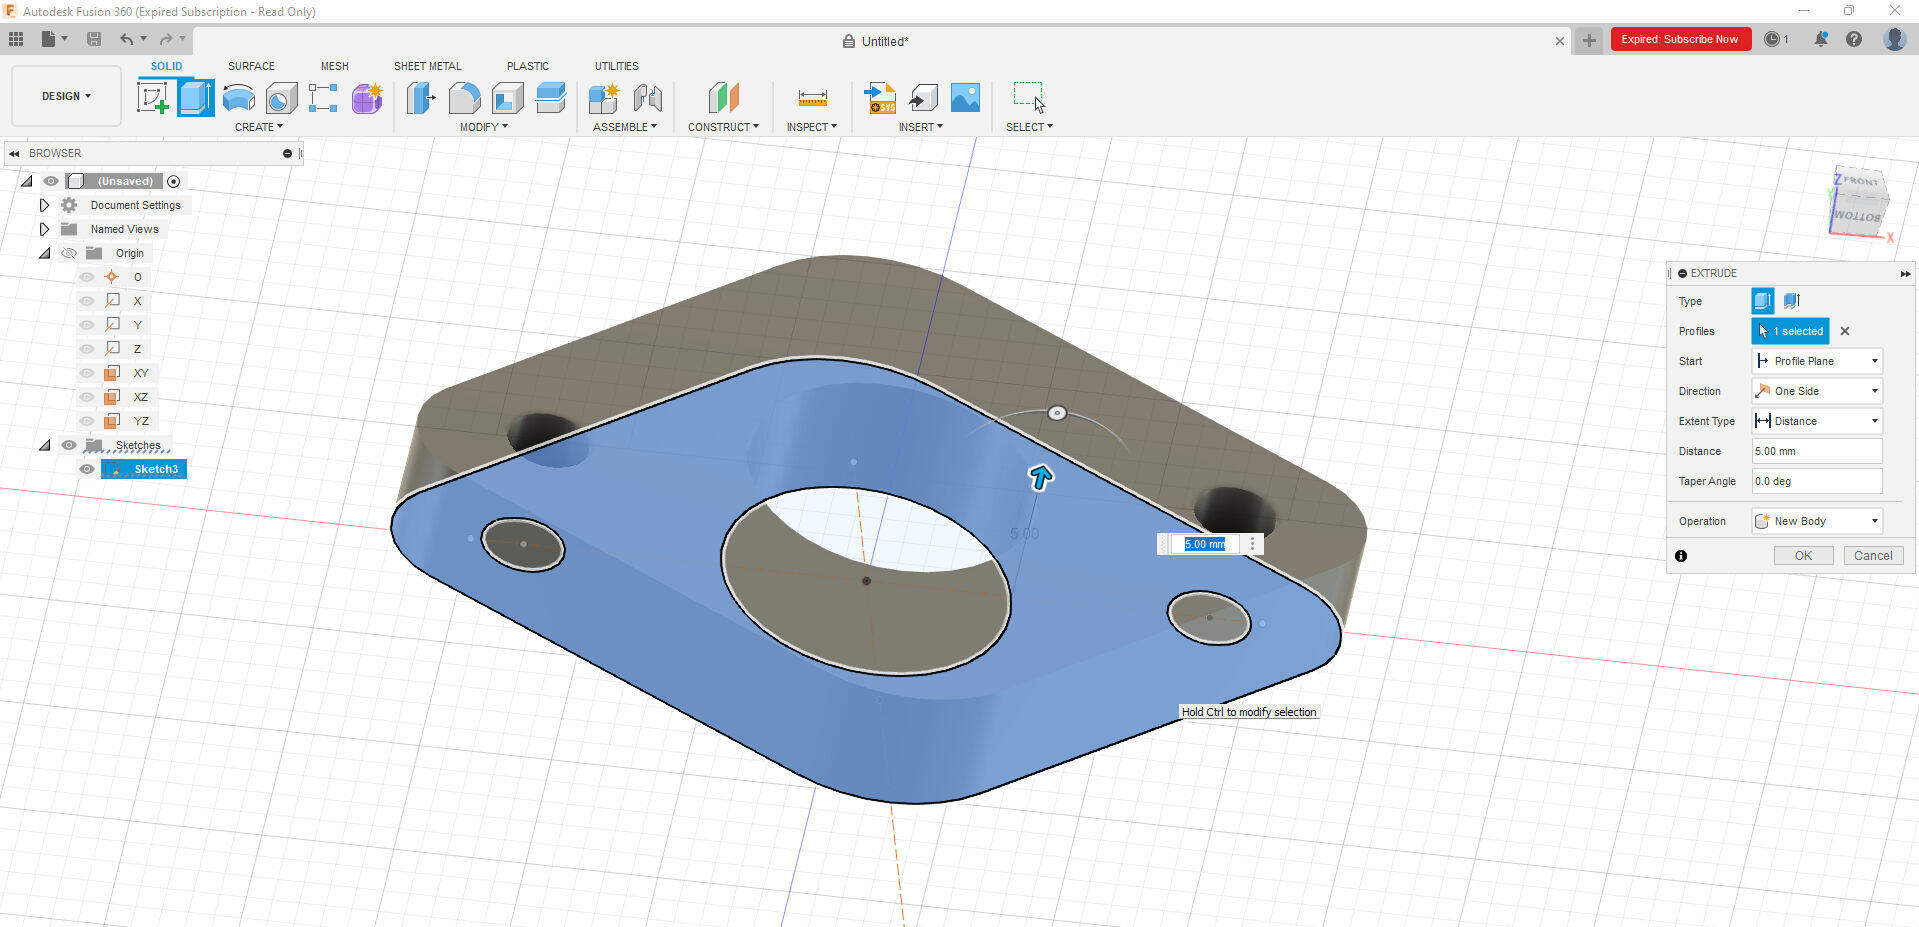Open the Direction One Side dropdown
The height and width of the screenshot is (927, 1919).
(1817, 391)
